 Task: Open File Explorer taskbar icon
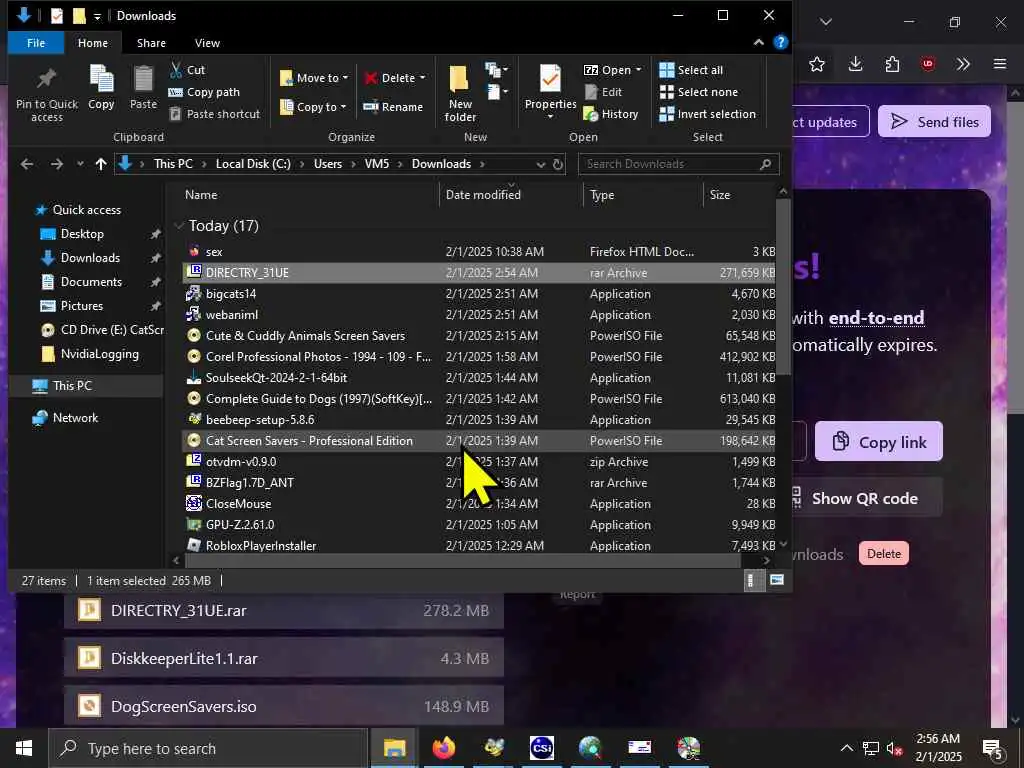click(x=394, y=748)
